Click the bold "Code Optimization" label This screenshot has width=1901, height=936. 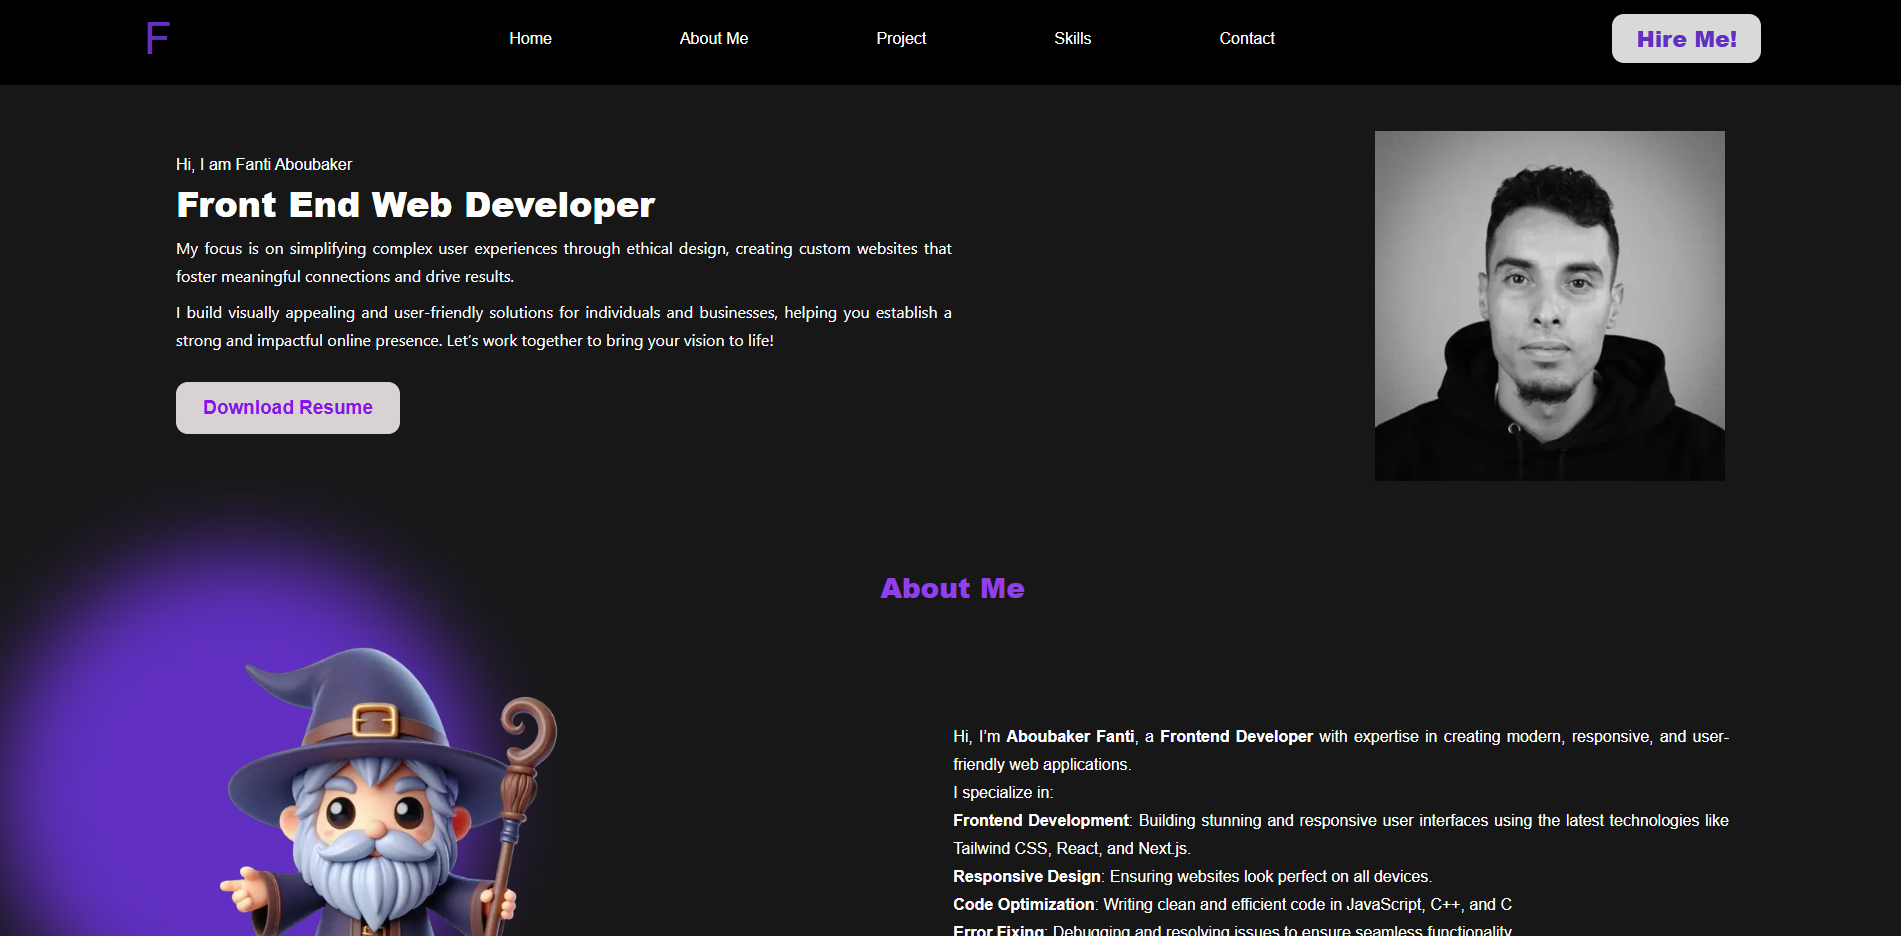coord(1023,904)
